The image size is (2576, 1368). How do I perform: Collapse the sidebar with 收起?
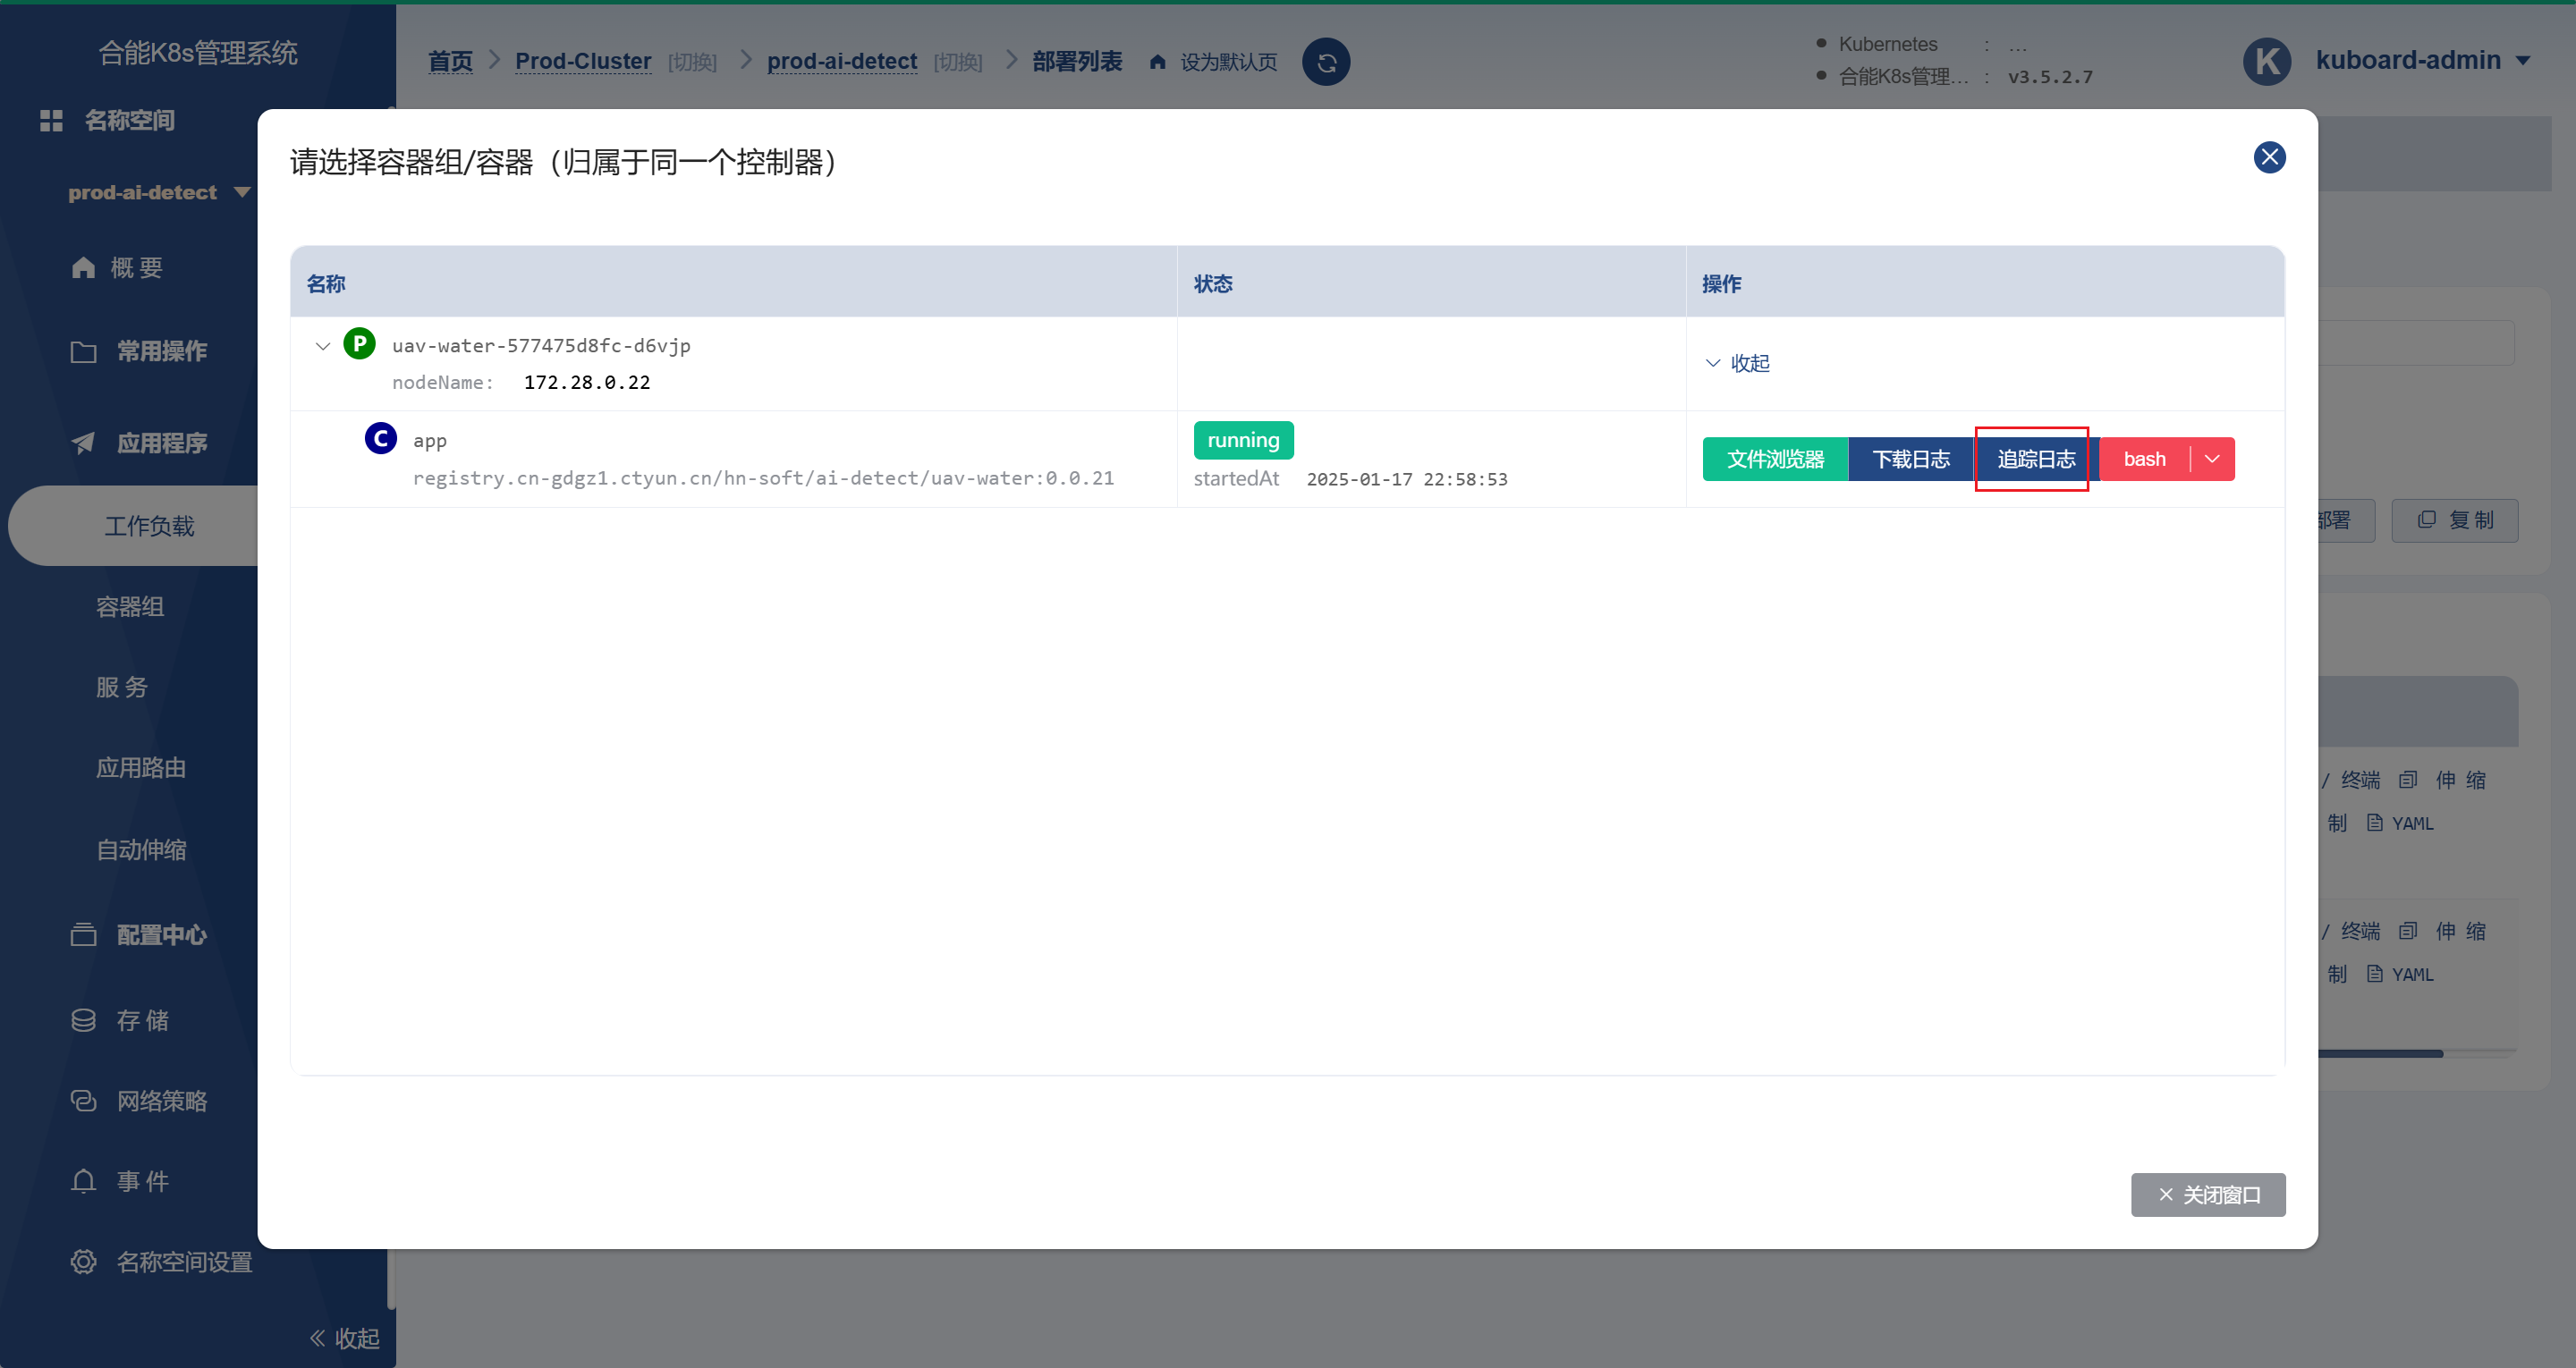pyautogui.click(x=345, y=1338)
